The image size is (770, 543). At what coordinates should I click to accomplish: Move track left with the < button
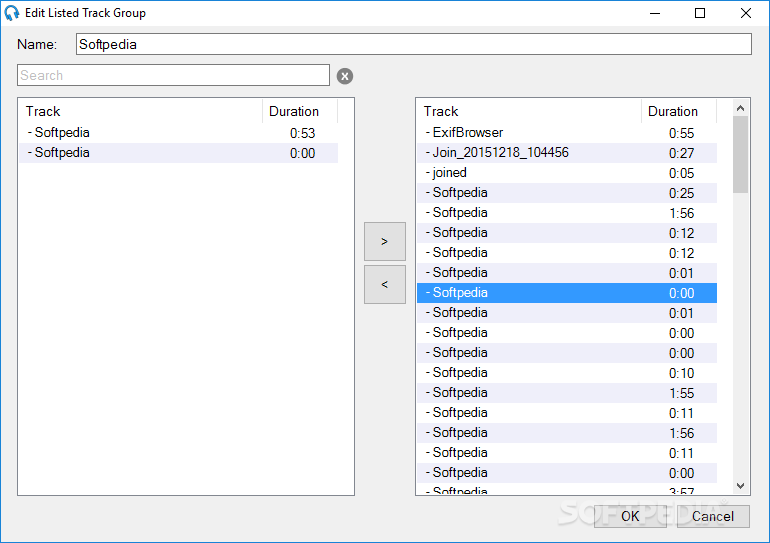[385, 285]
